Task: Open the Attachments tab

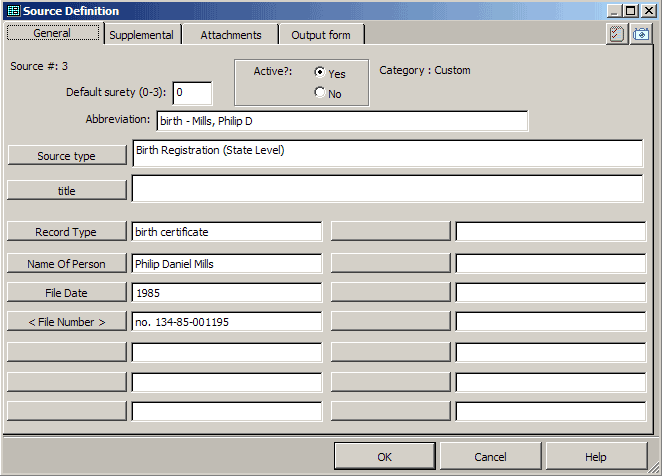Action: pos(231,35)
